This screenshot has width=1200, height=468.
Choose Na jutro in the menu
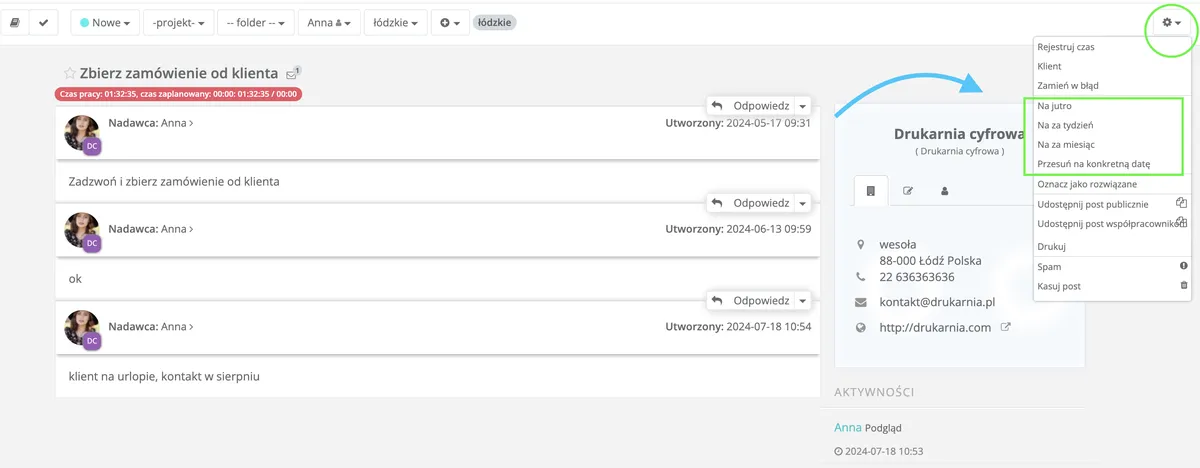pos(1053,105)
